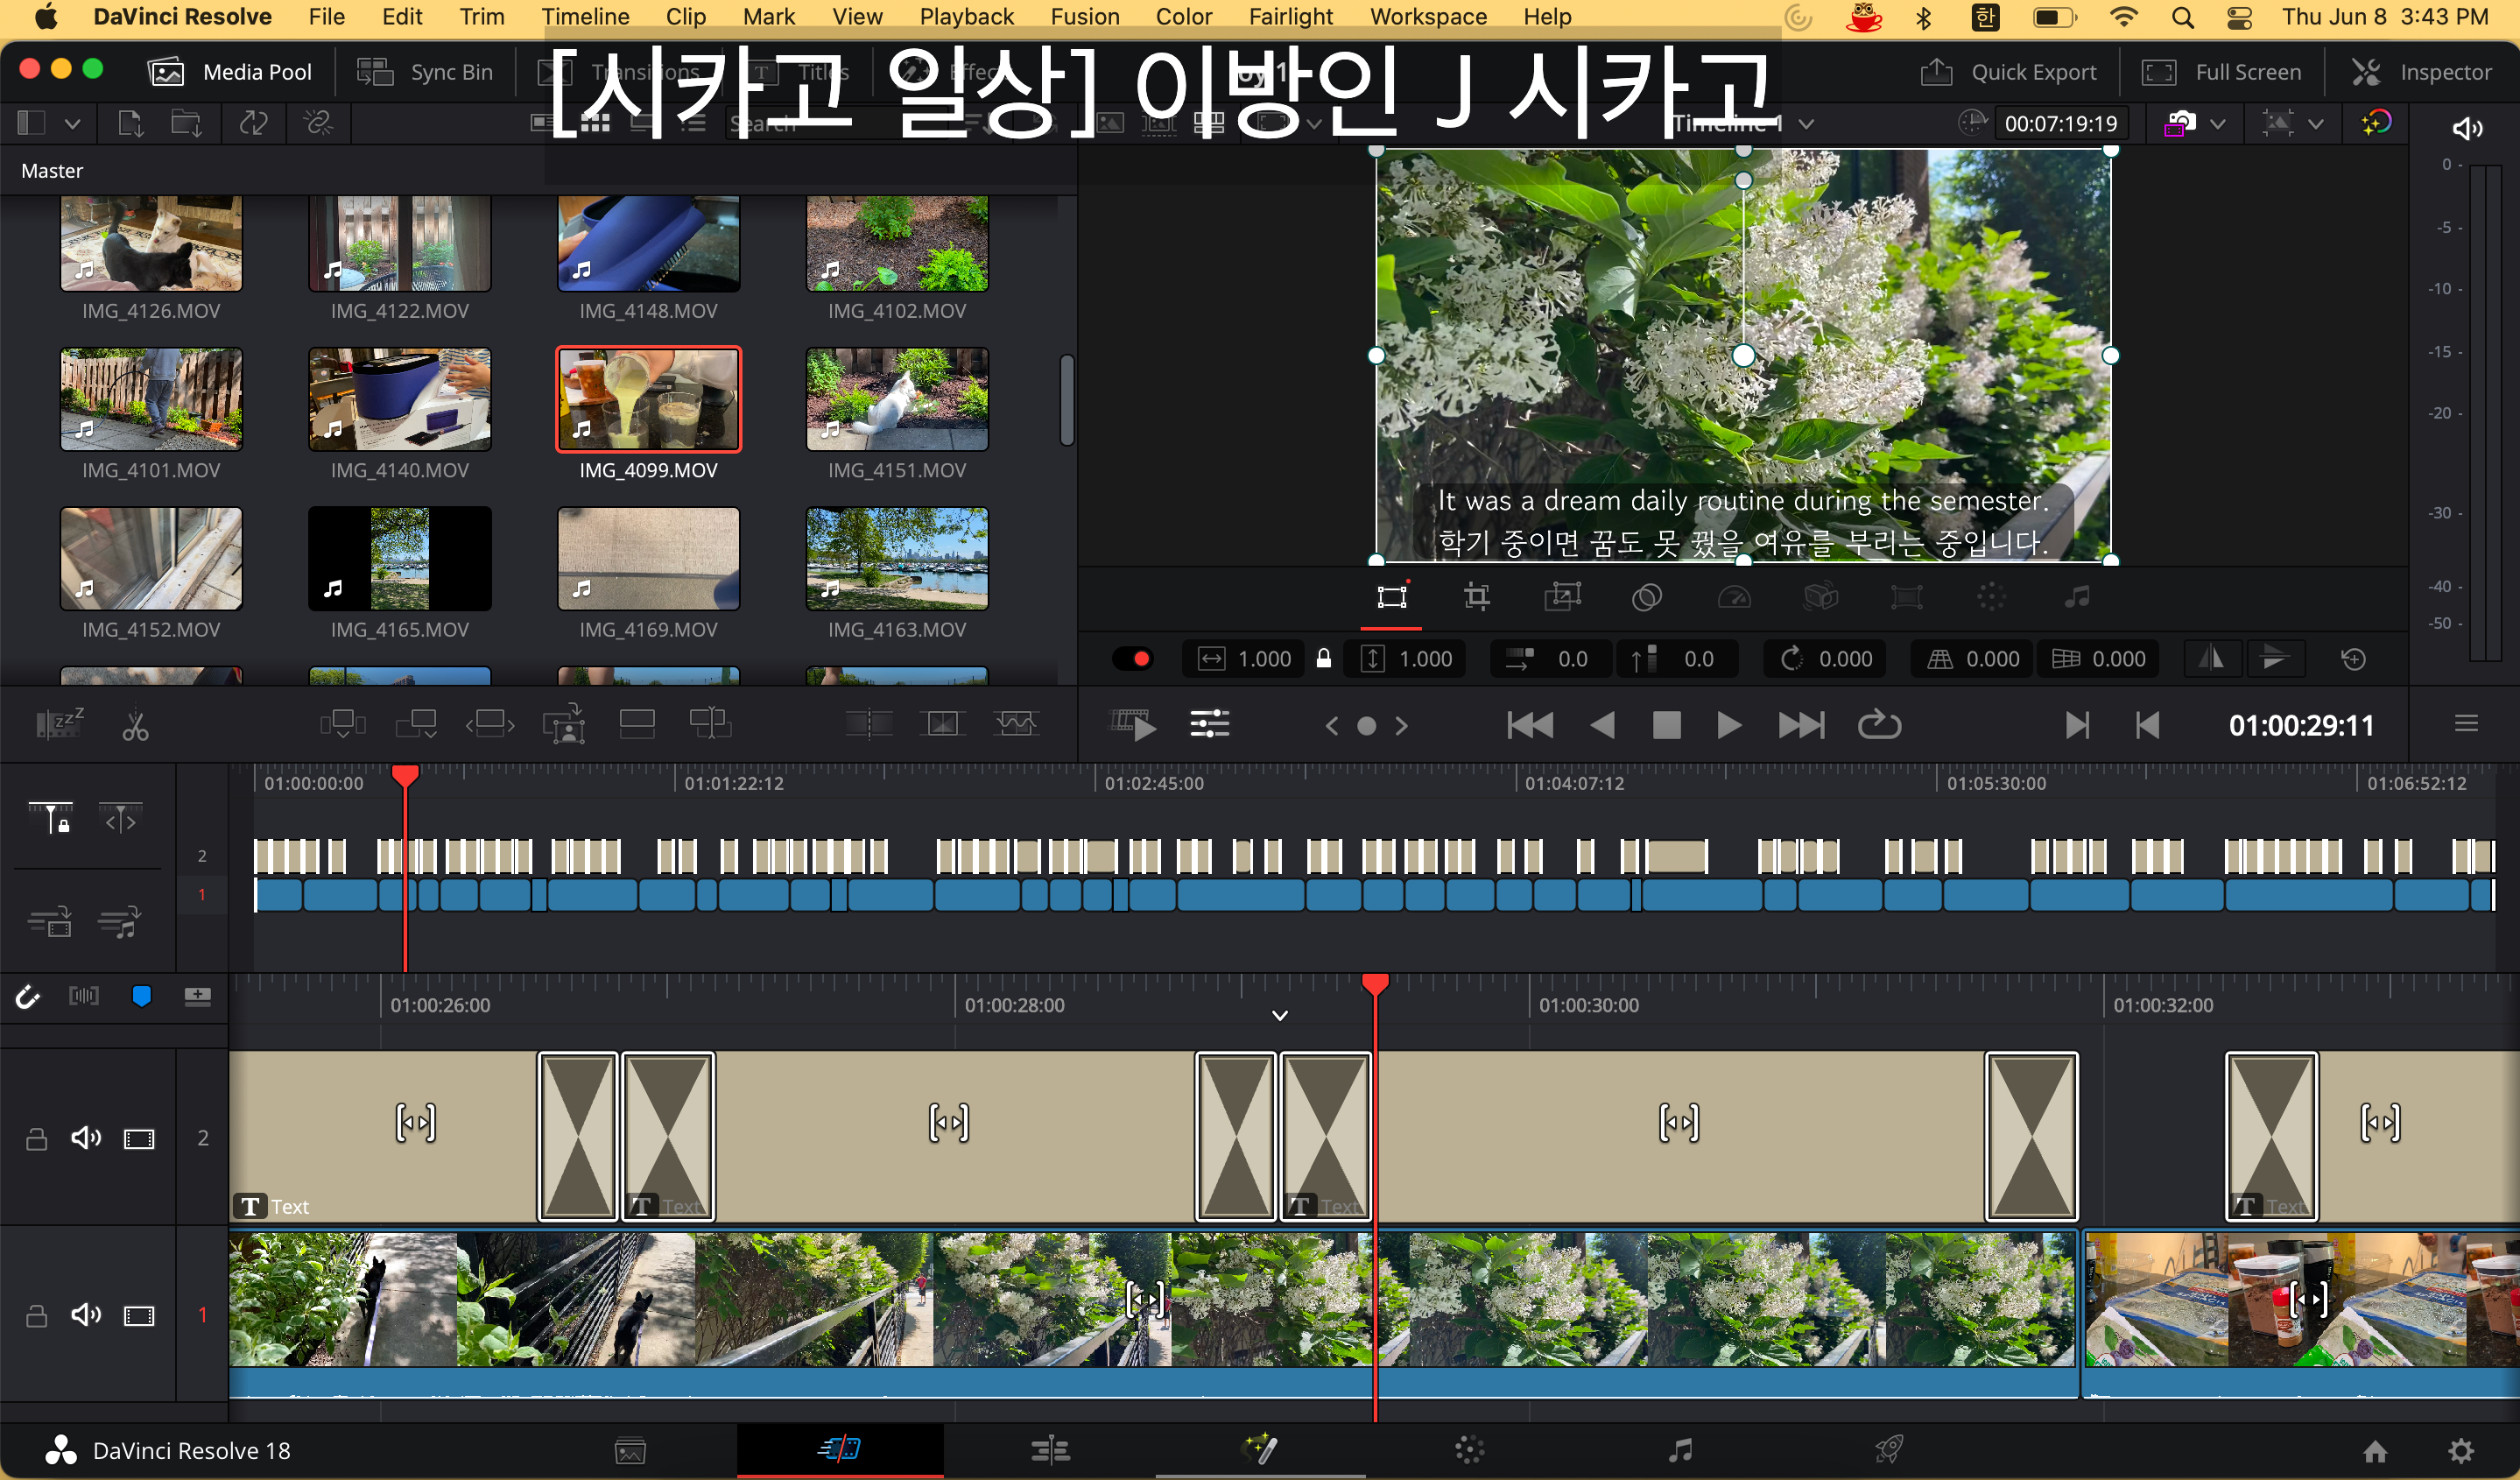Expand the Timeline 1 name dropdown
This screenshot has height=1480, width=2520.
click(1805, 124)
